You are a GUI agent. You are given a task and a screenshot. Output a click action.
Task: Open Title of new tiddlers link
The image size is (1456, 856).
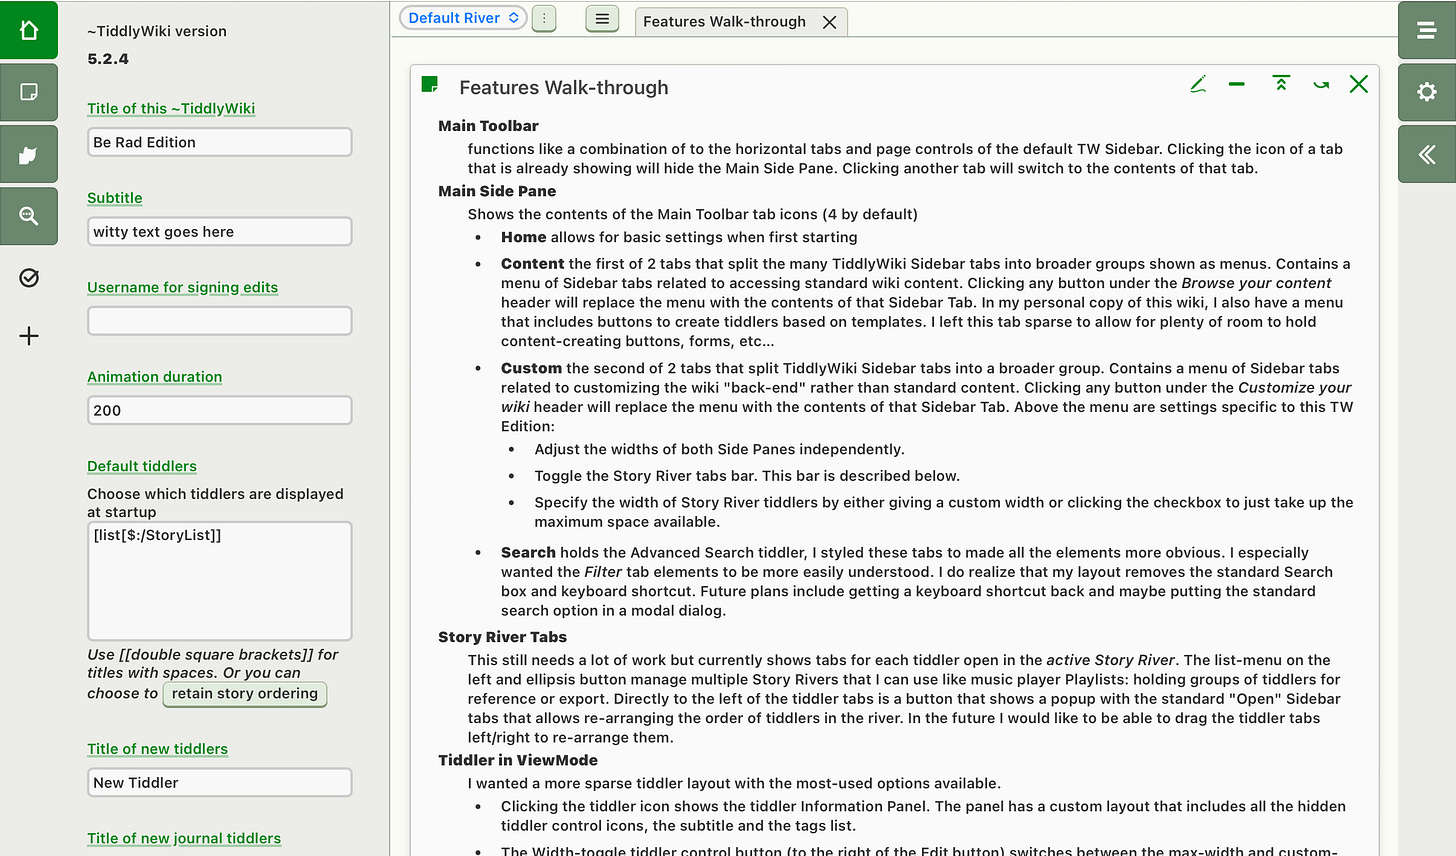[157, 749]
